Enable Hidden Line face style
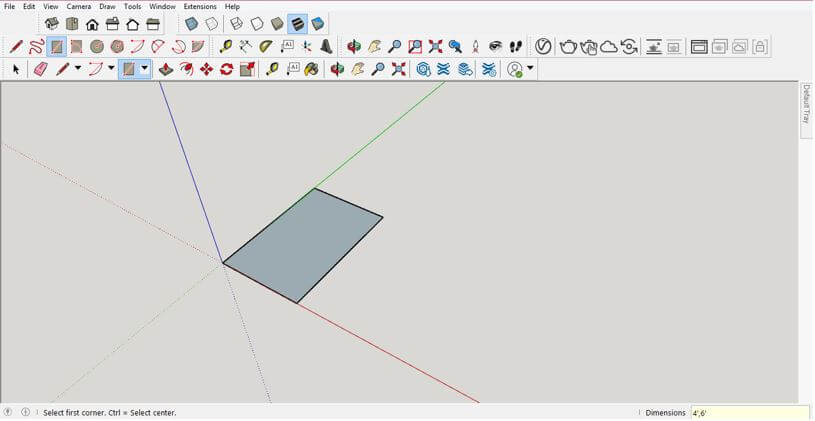This screenshot has width=815, height=421. click(x=257, y=23)
